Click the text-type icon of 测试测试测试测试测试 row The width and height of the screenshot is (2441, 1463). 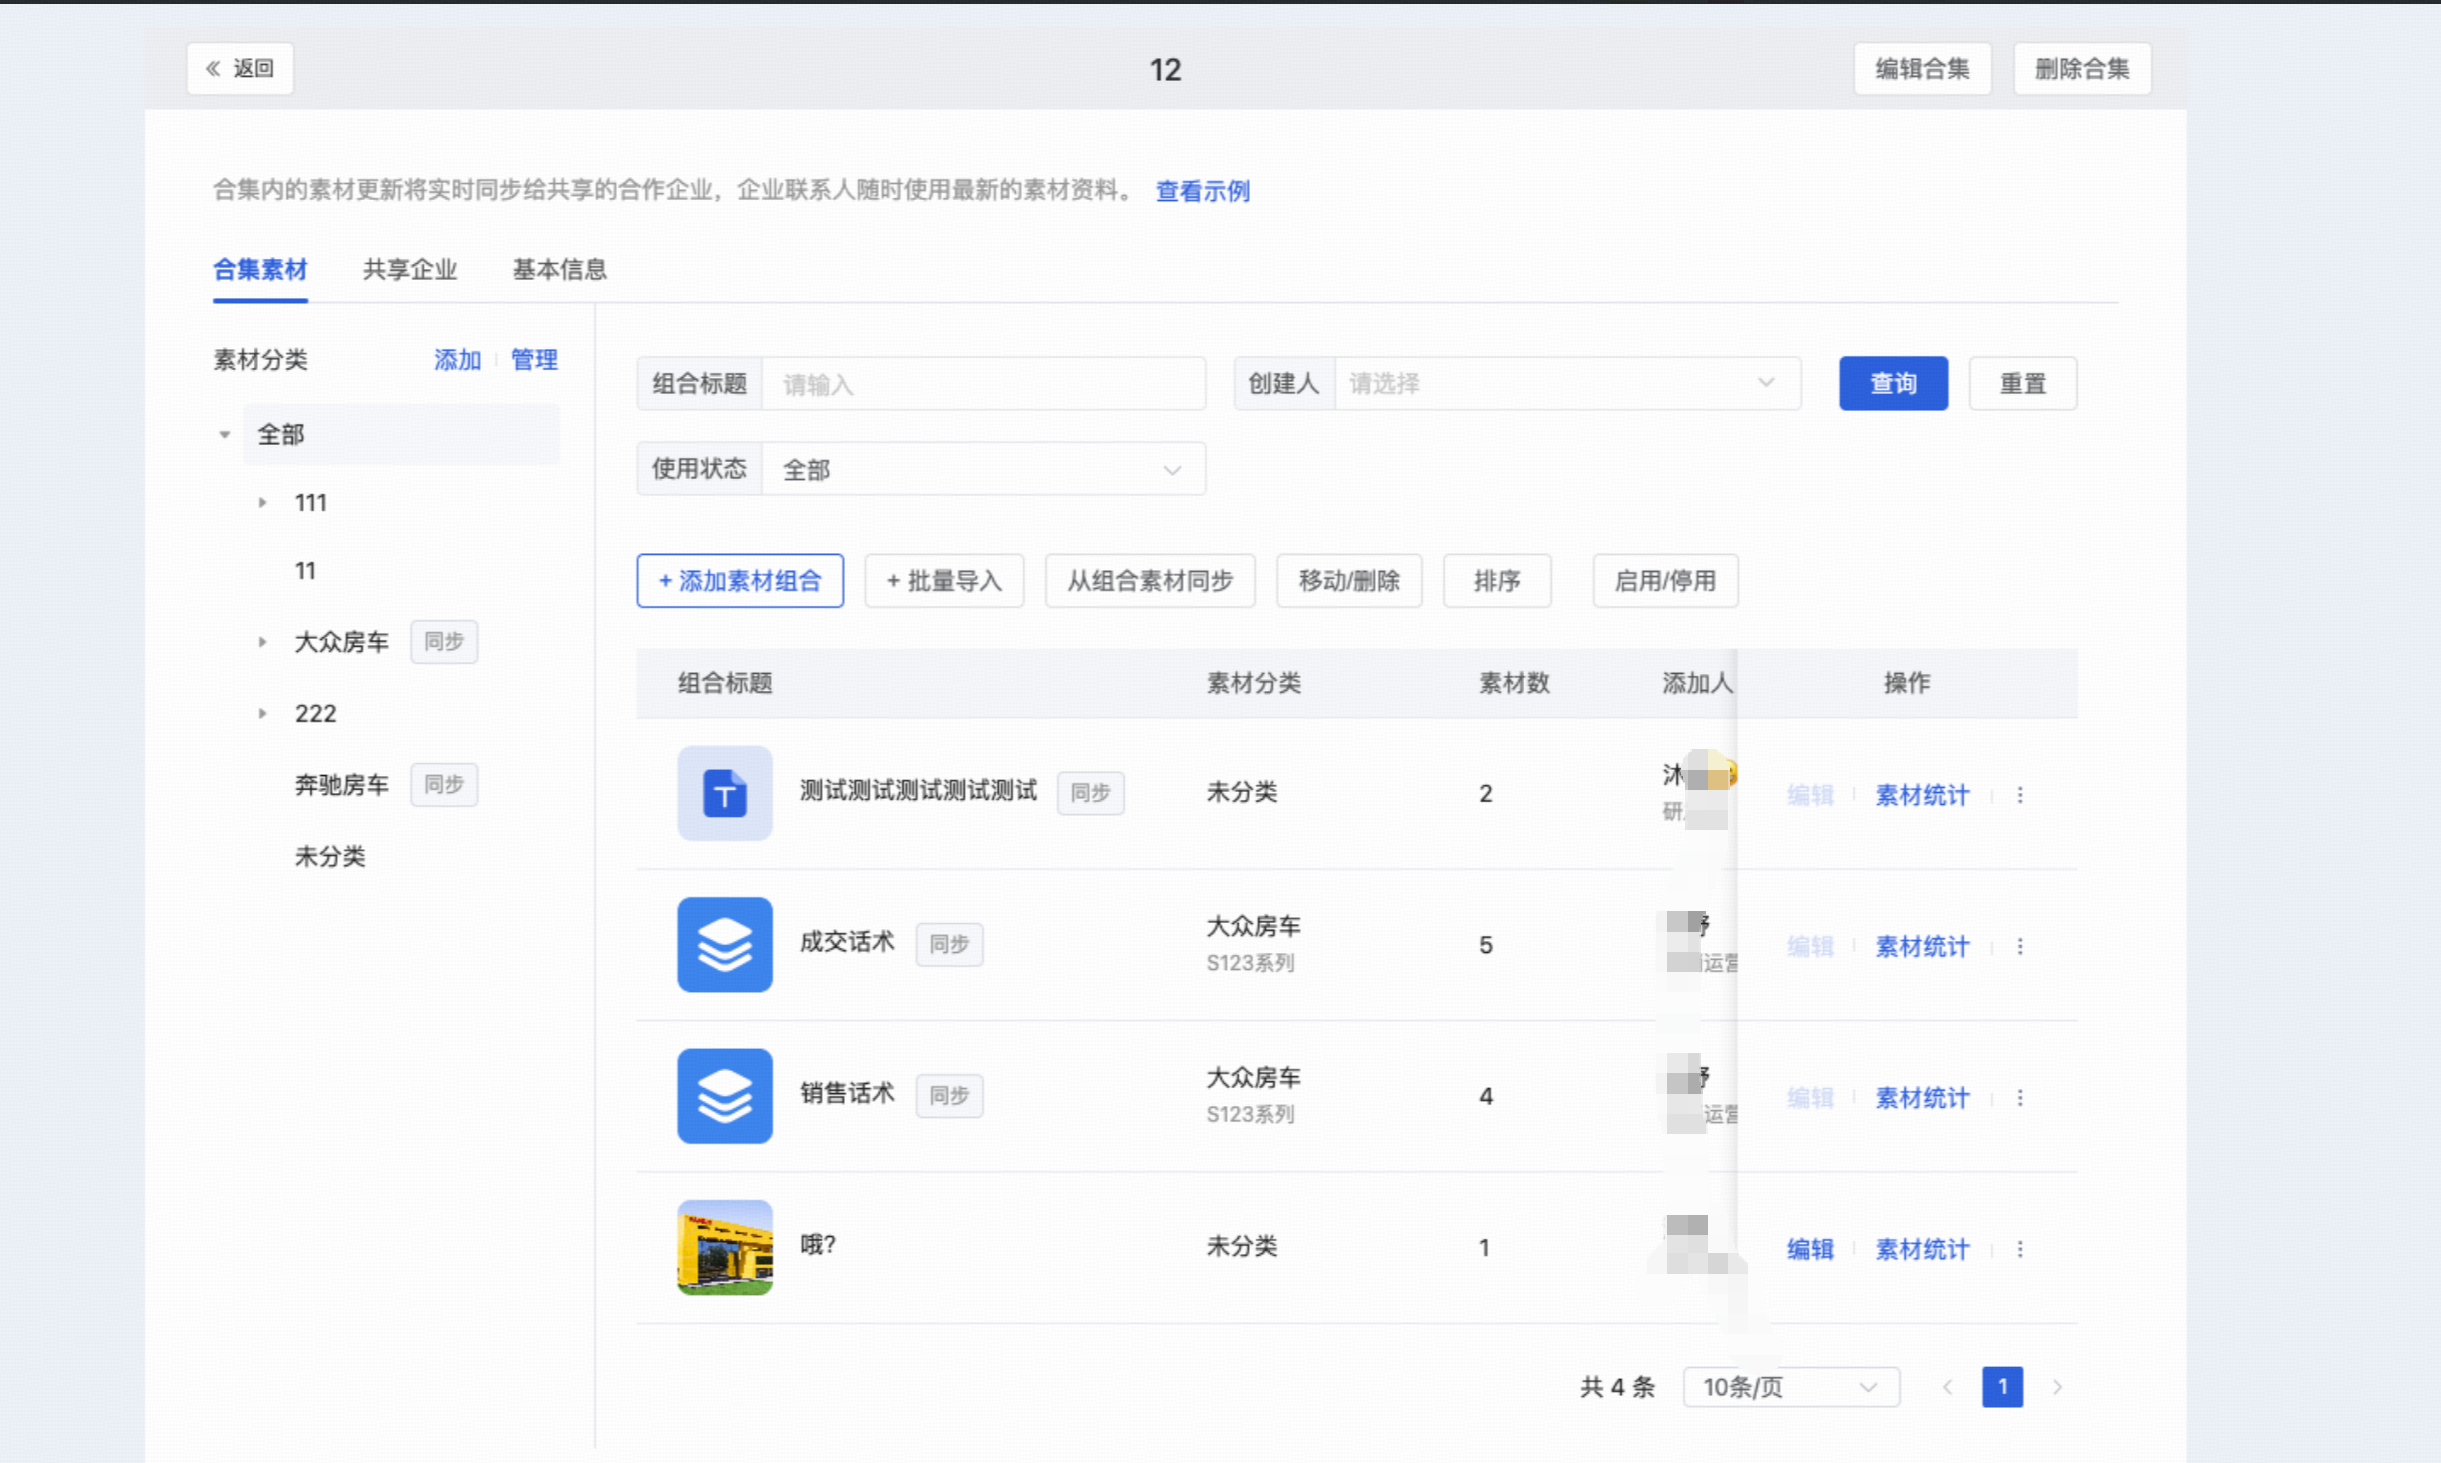[x=725, y=793]
